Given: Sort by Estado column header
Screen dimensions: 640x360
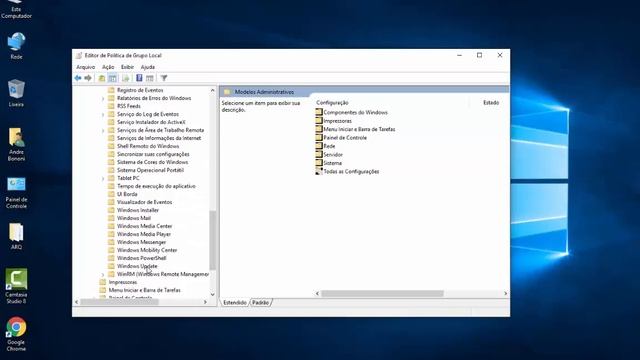Looking at the screenshot, I should click(491, 102).
